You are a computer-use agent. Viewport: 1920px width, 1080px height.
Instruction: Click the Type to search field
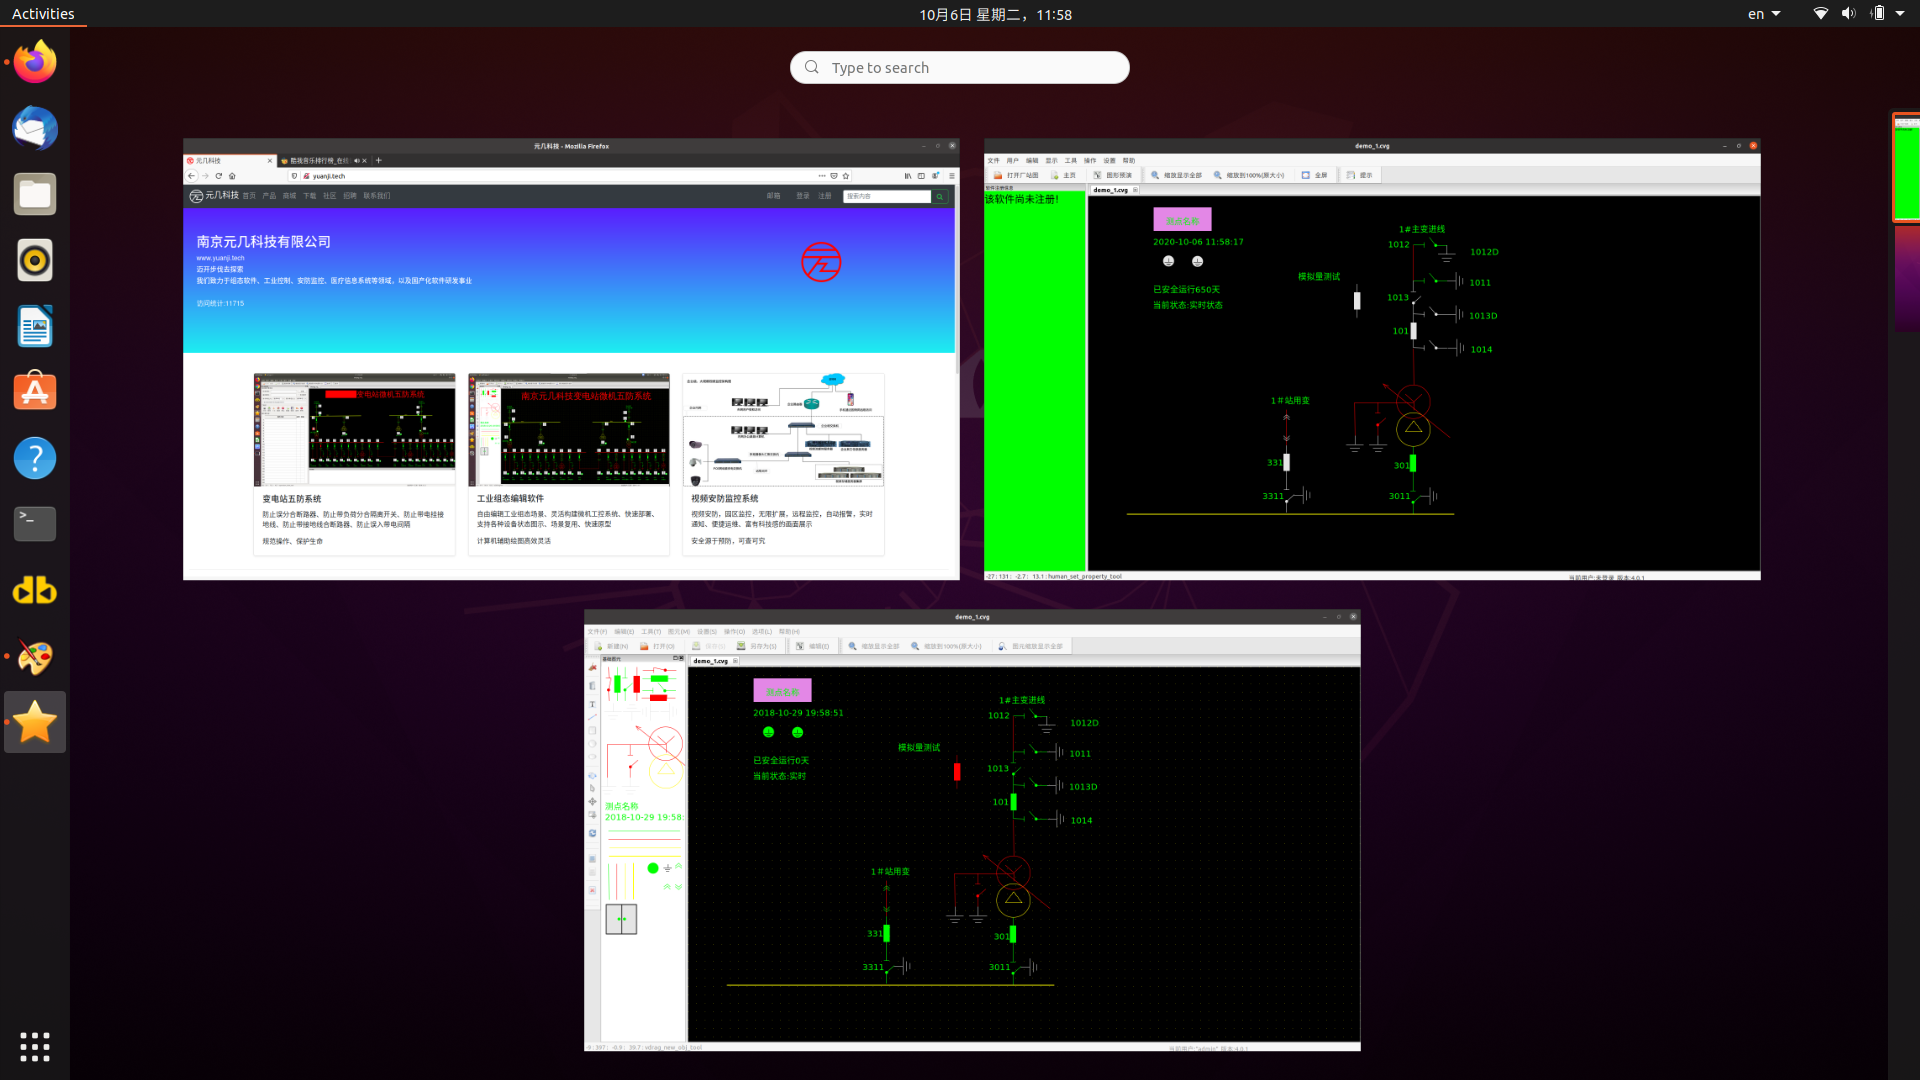[960, 67]
